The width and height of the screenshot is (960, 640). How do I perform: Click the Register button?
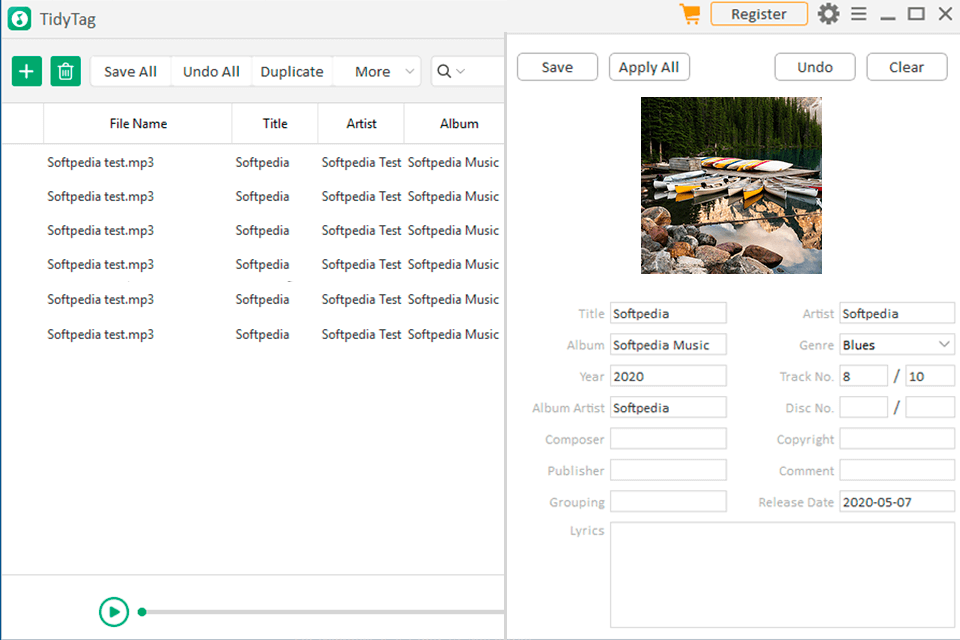[x=758, y=14]
